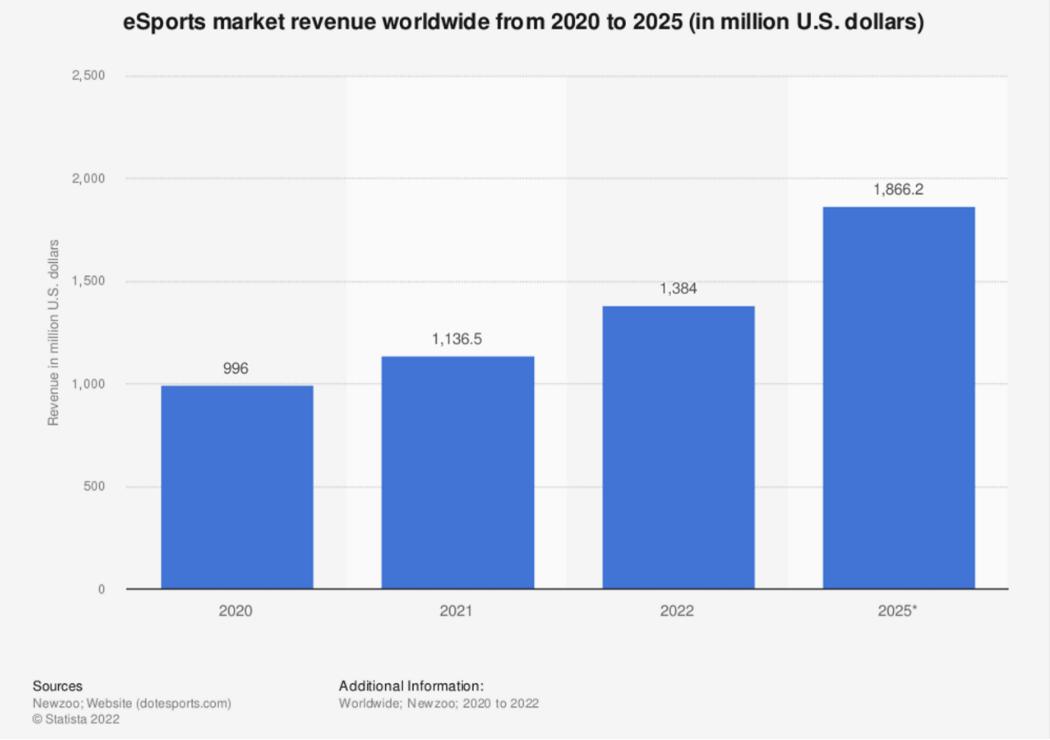
Task: Click the 1,500 y-axis tick label
Action: (88, 282)
